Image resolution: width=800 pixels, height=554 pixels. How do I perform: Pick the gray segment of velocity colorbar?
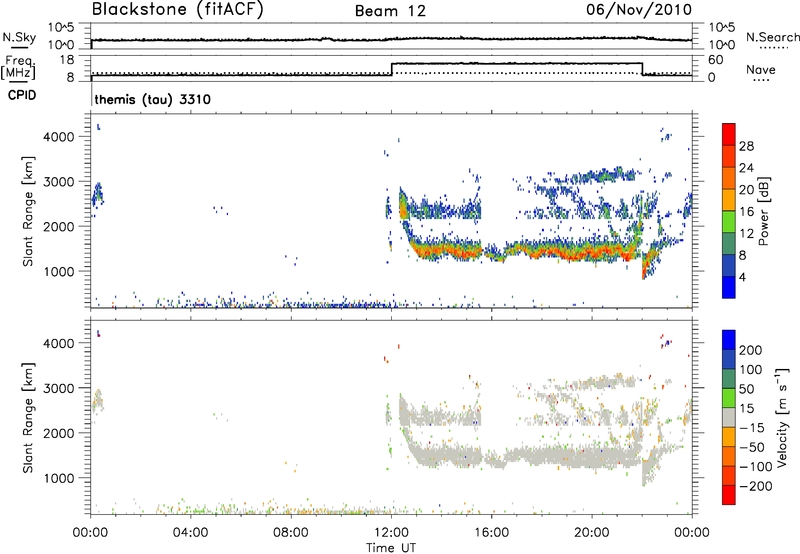(729, 417)
